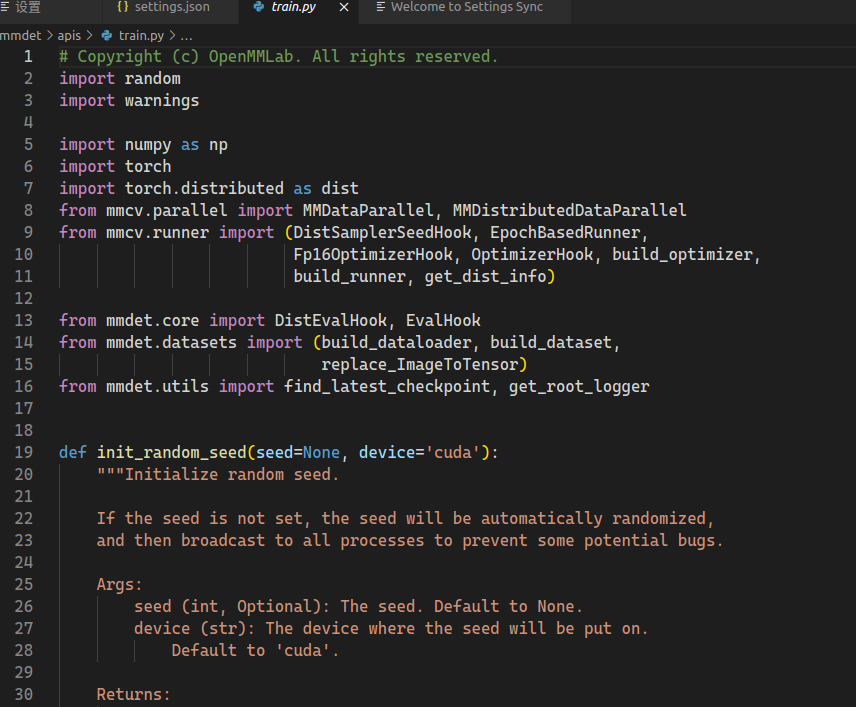Open the Welcome to Settings Sync tab

point(470,11)
